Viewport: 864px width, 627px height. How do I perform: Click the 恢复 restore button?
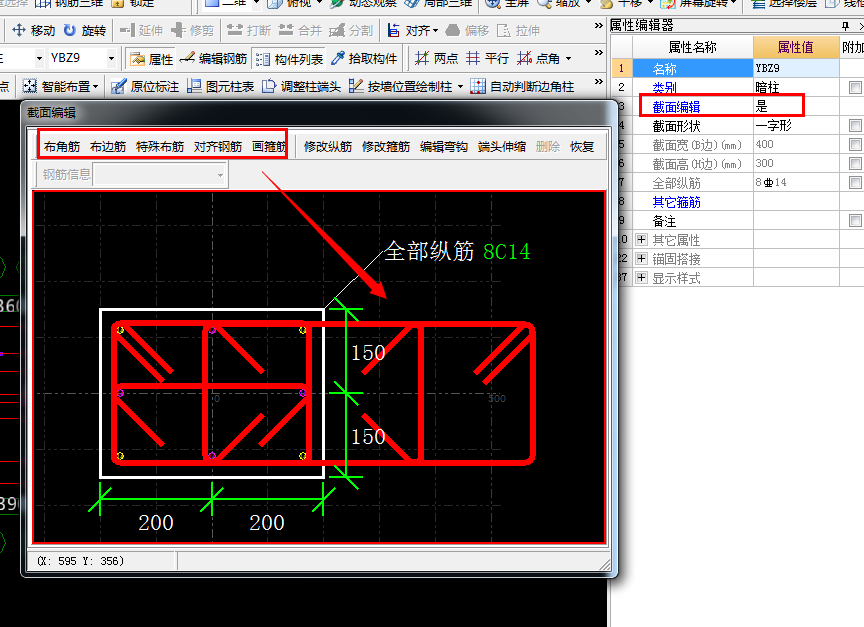tap(582, 147)
